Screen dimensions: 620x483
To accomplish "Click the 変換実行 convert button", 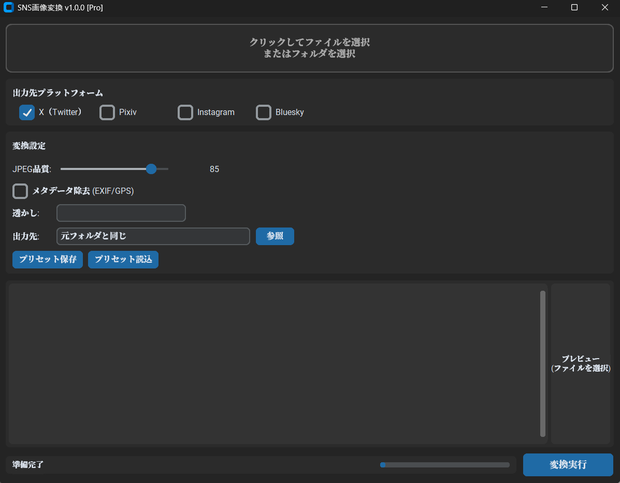I will (x=568, y=464).
